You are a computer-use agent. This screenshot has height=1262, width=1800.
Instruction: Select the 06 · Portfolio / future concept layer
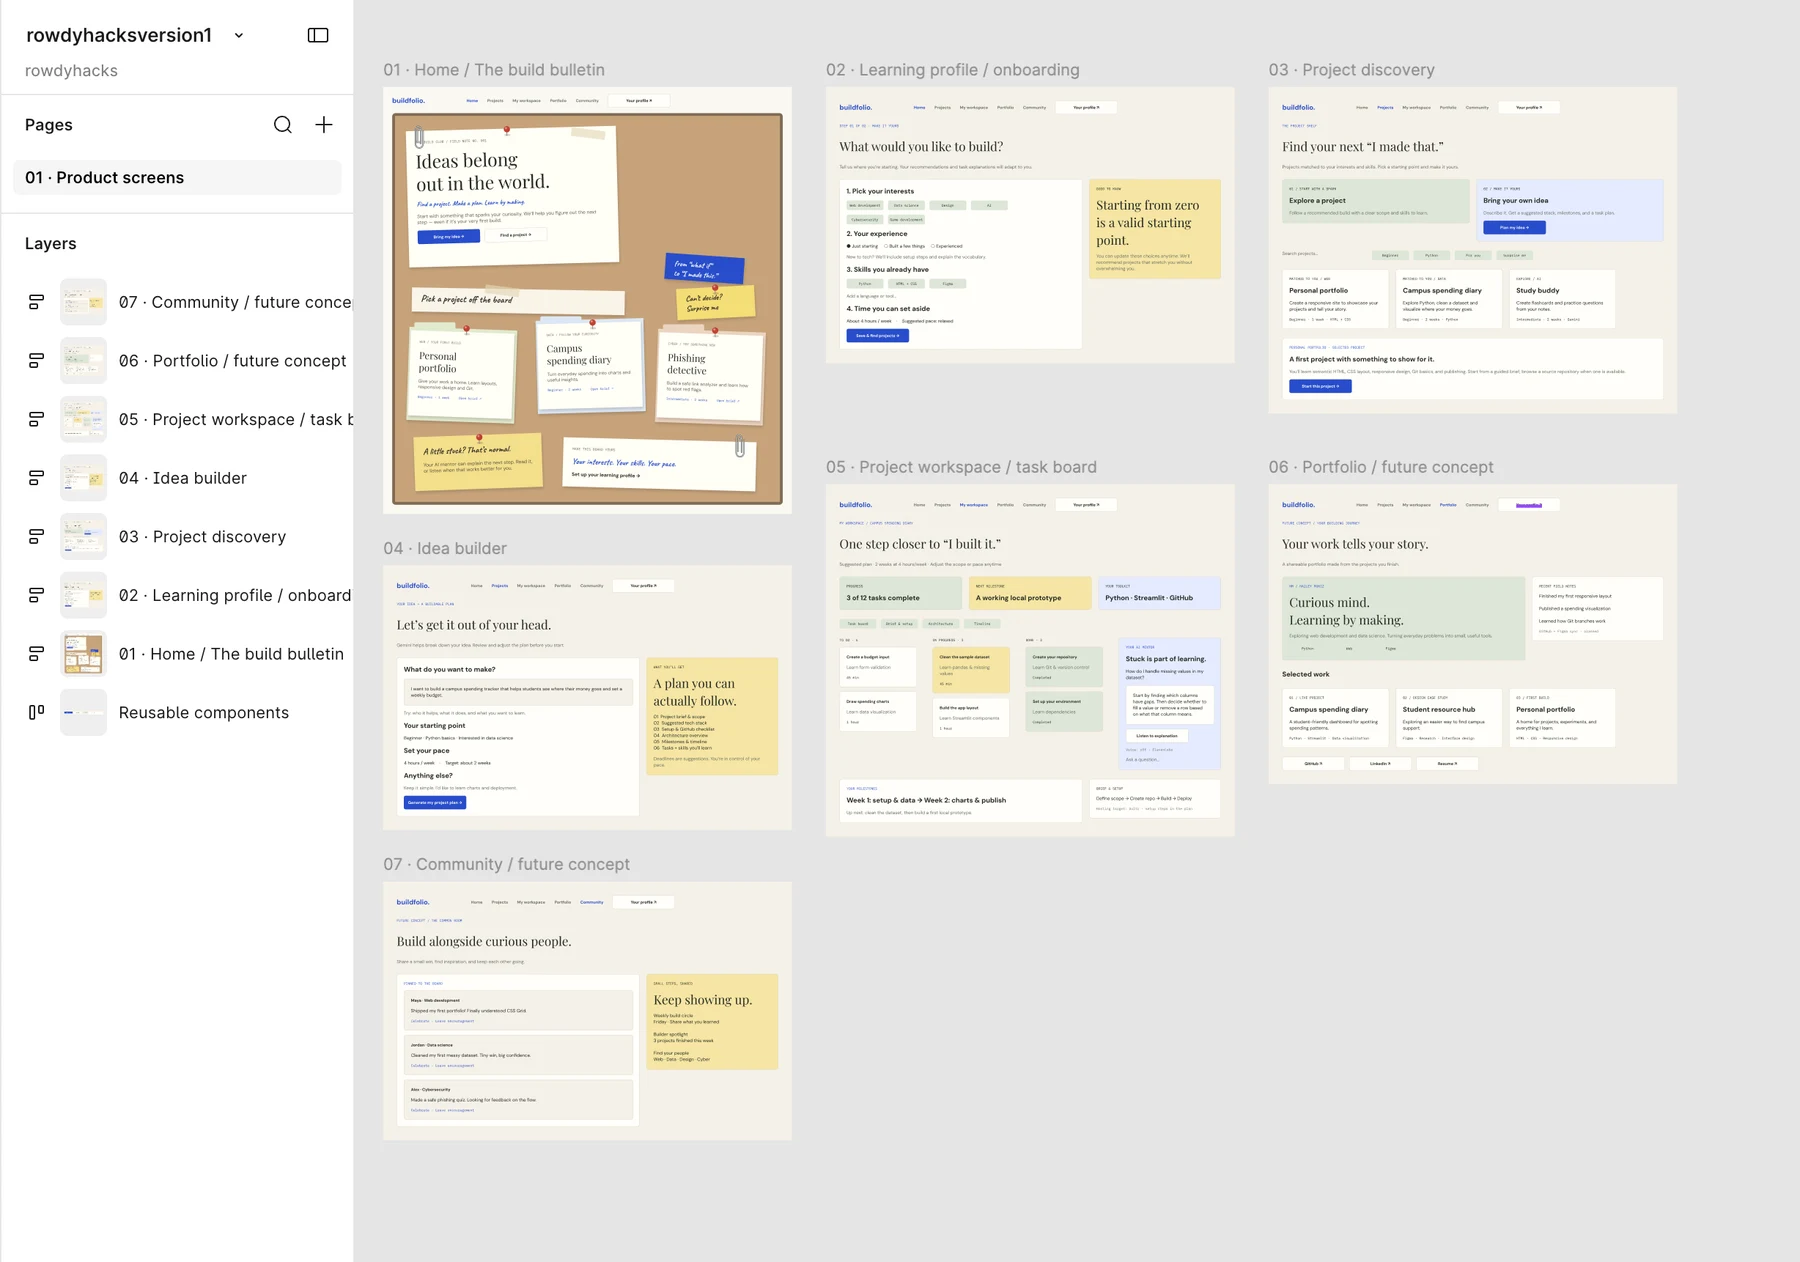pos(233,361)
